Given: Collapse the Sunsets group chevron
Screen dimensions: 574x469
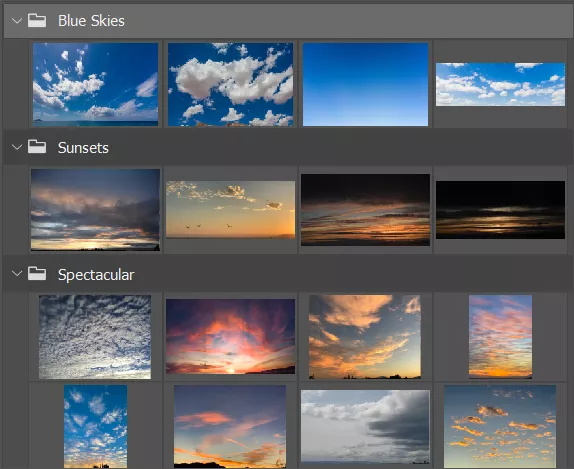Looking at the screenshot, I should [17, 147].
